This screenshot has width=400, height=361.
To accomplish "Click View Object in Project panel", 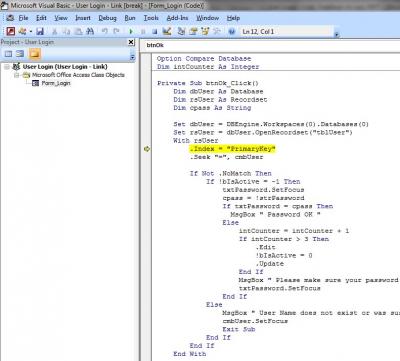I will [20, 53].
